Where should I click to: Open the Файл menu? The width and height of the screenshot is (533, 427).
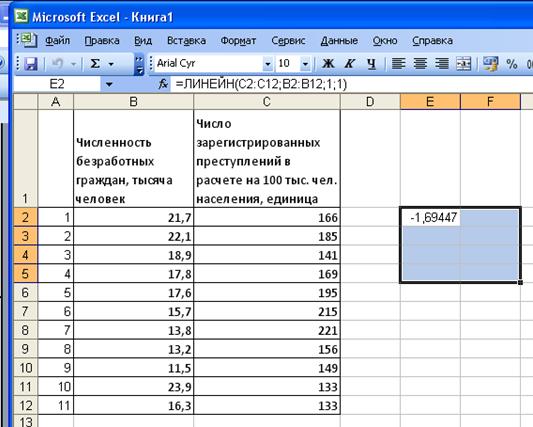tap(57, 40)
